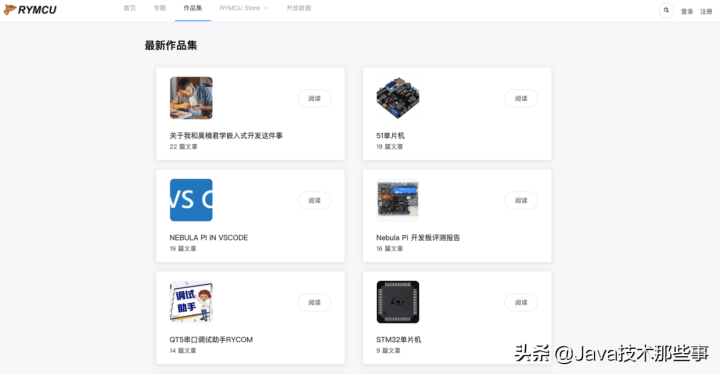Select 作品集 nav tab
The width and height of the screenshot is (720, 374).
[x=193, y=8]
